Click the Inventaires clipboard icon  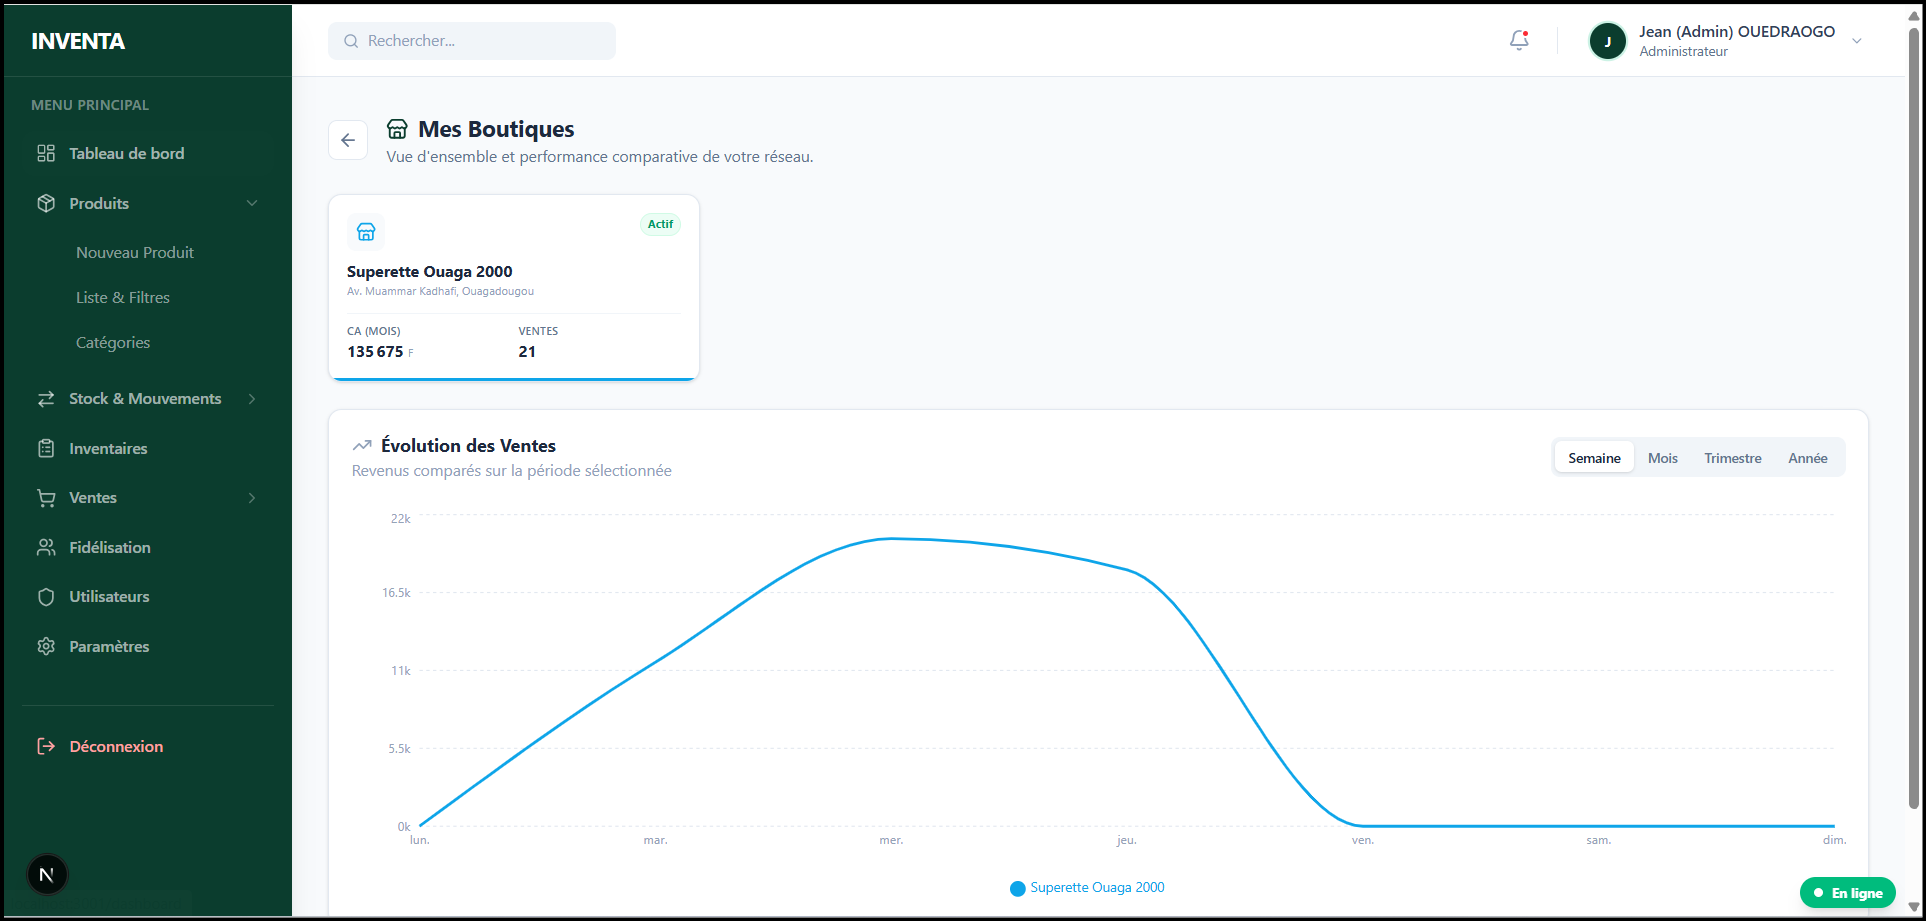[x=46, y=448]
